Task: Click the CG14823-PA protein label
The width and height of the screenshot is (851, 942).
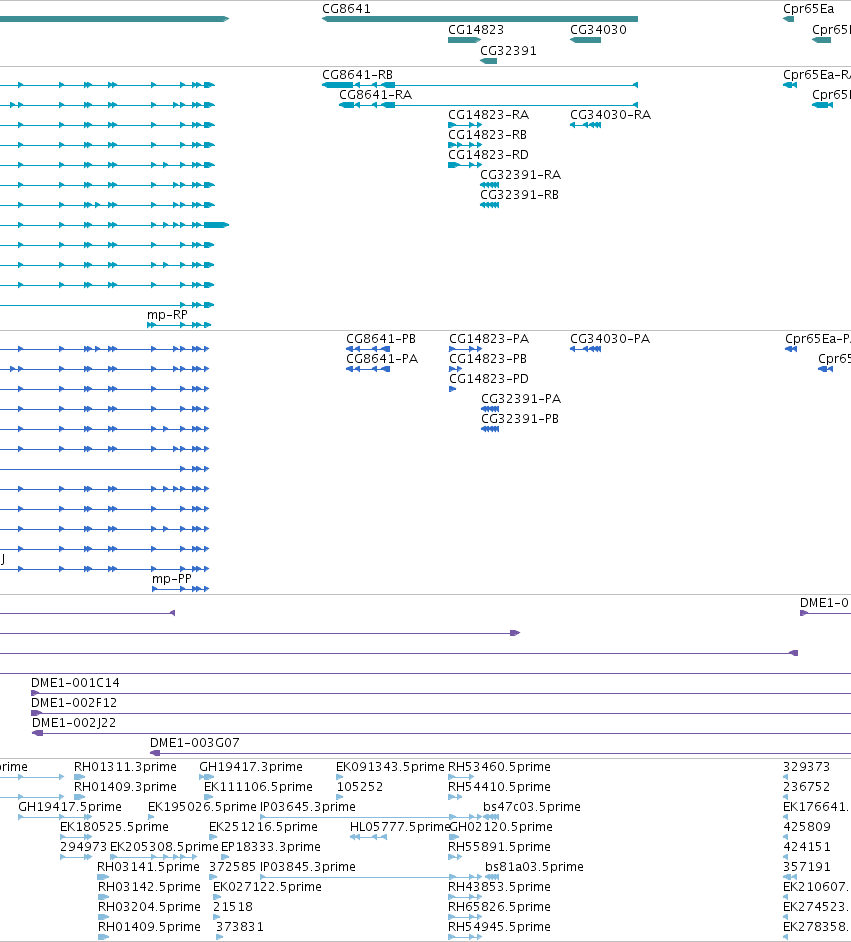Action: click(489, 339)
